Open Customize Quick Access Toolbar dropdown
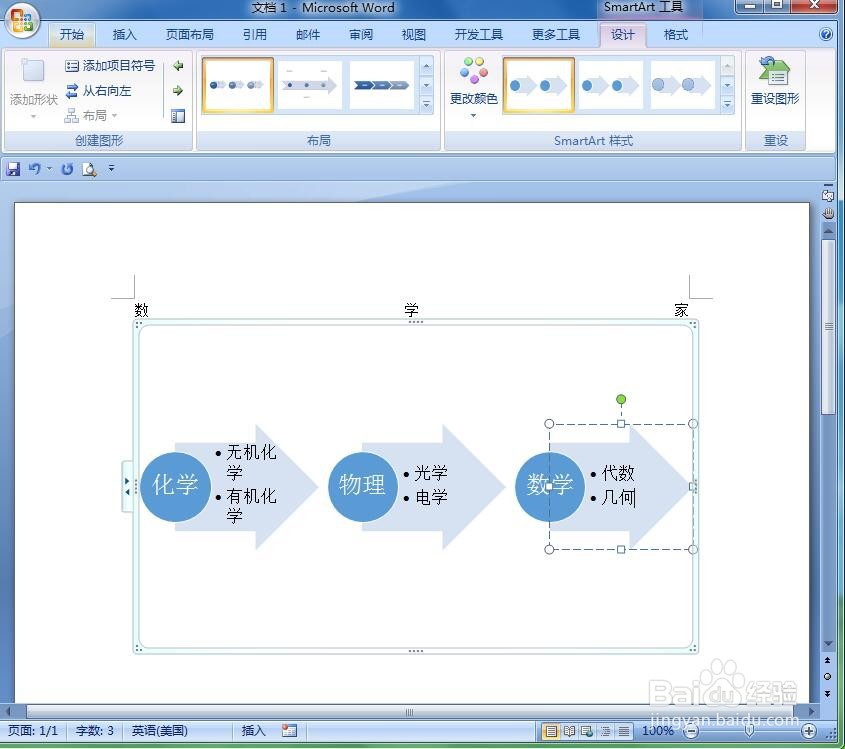Viewport: 845px width, 749px height. [112, 169]
